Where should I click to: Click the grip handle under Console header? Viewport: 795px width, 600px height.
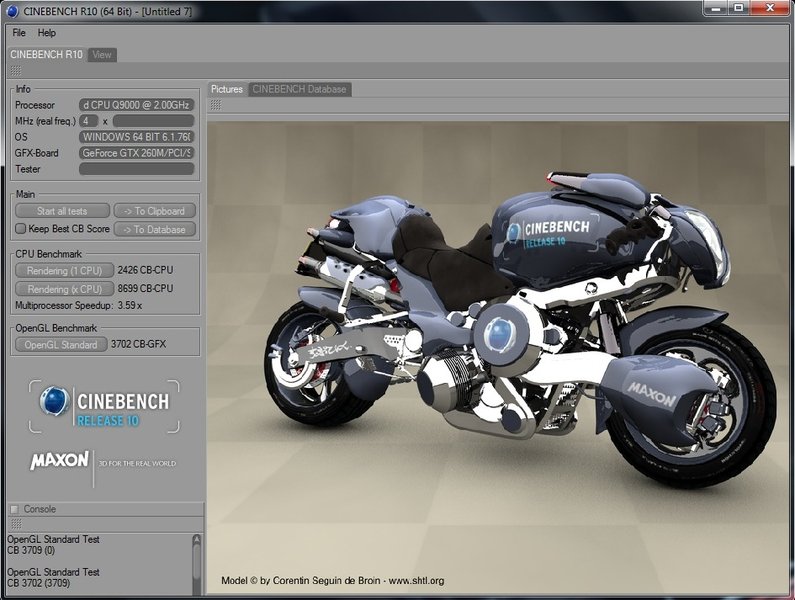[x=15, y=524]
